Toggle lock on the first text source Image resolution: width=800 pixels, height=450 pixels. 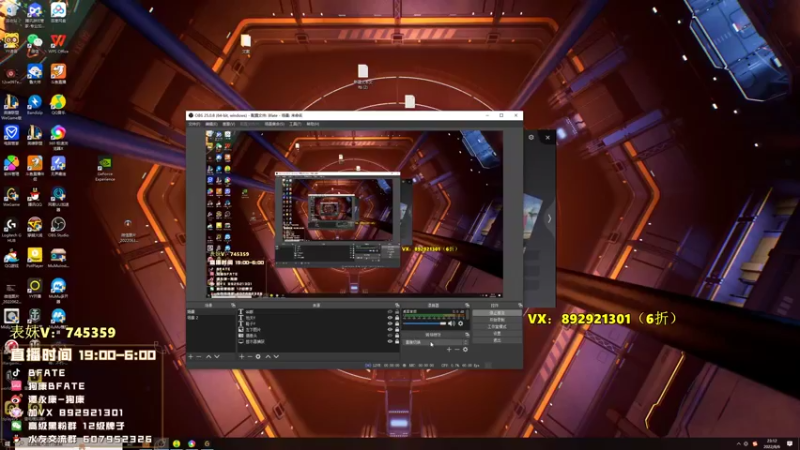point(397,311)
